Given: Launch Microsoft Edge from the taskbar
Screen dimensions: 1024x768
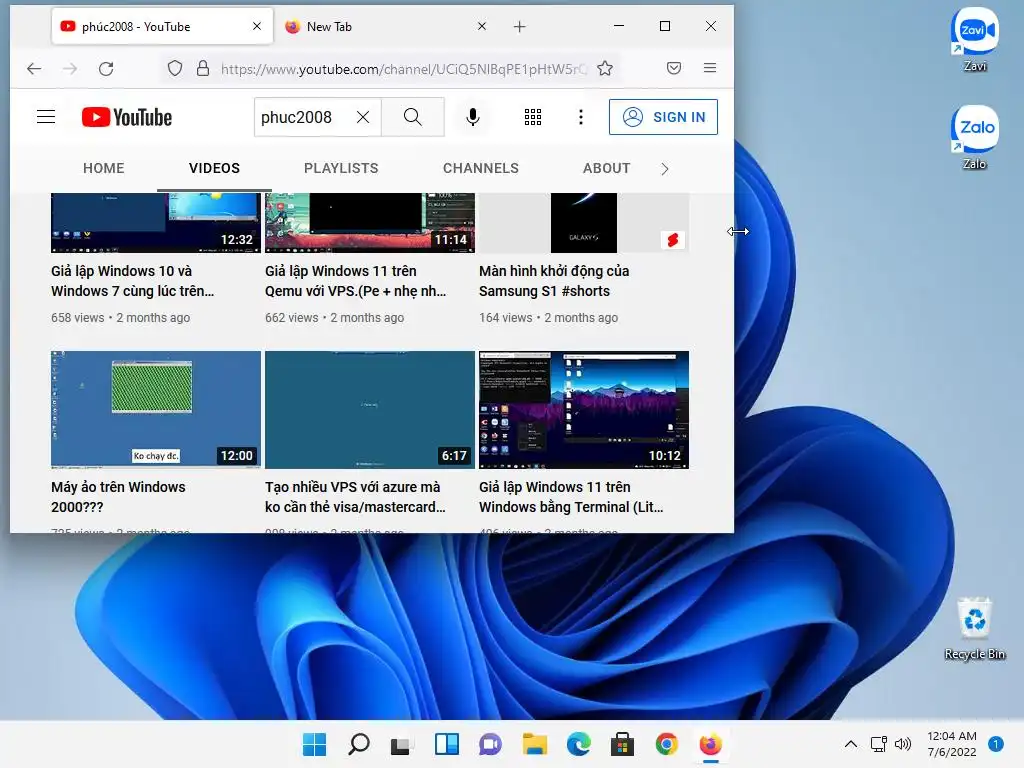Looking at the screenshot, I should click(x=579, y=744).
